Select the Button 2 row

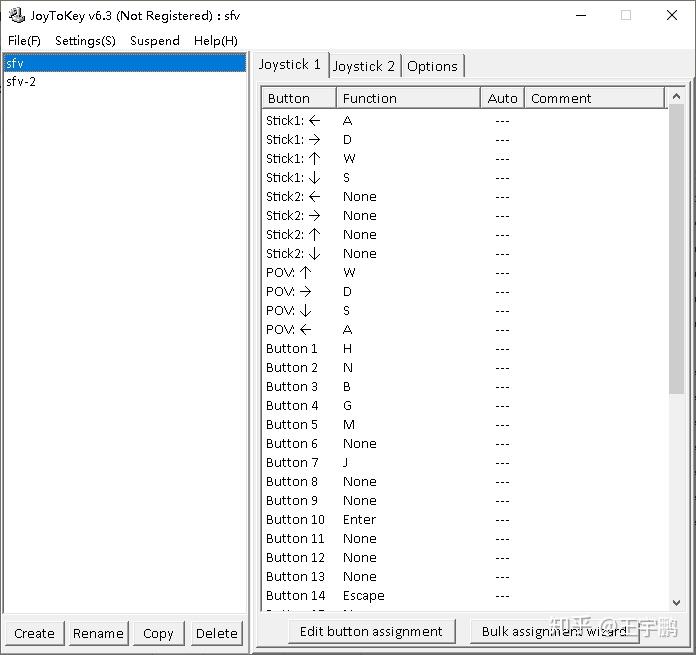coord(465,368)
